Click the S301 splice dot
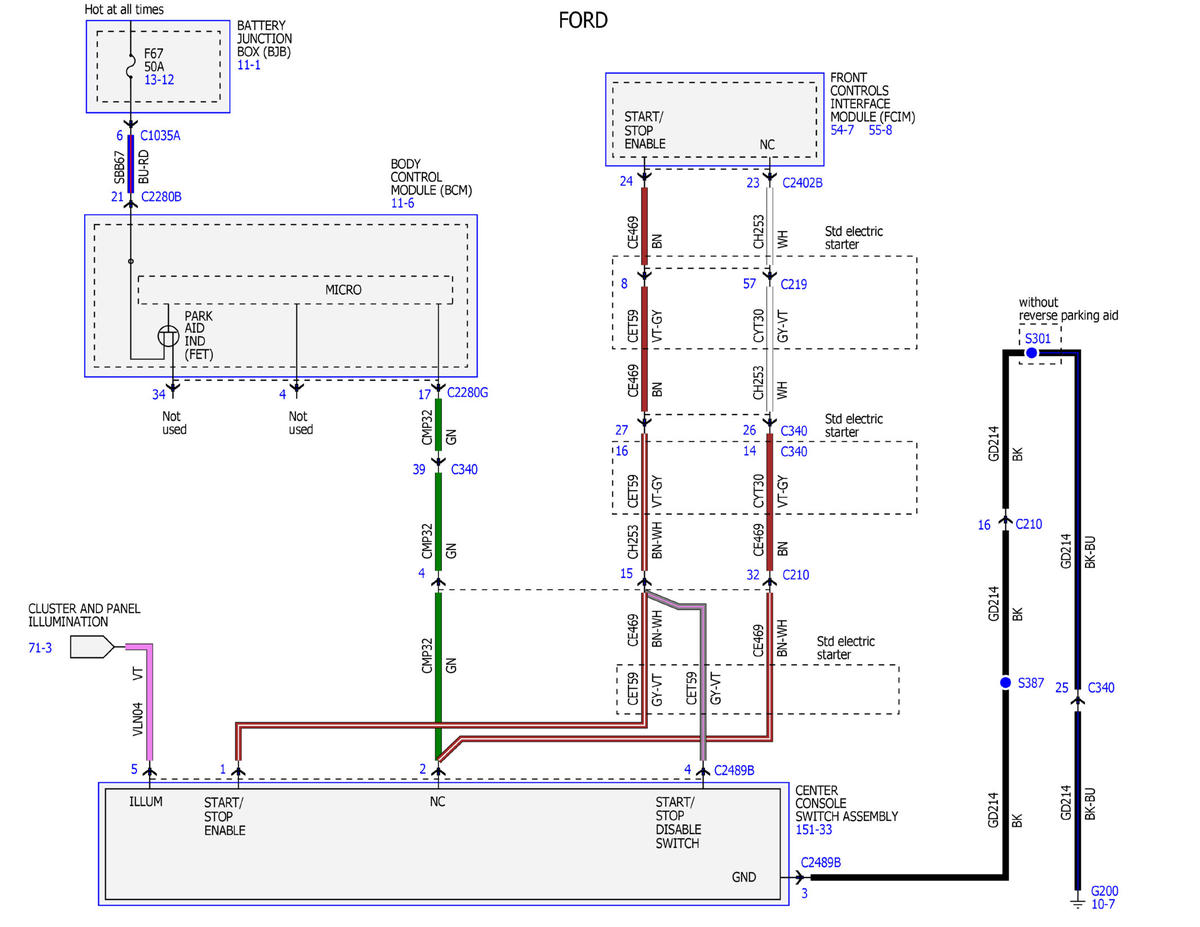Image resolution: width=1200 pixels, height=927 pixels. (x=1031, y=354)
